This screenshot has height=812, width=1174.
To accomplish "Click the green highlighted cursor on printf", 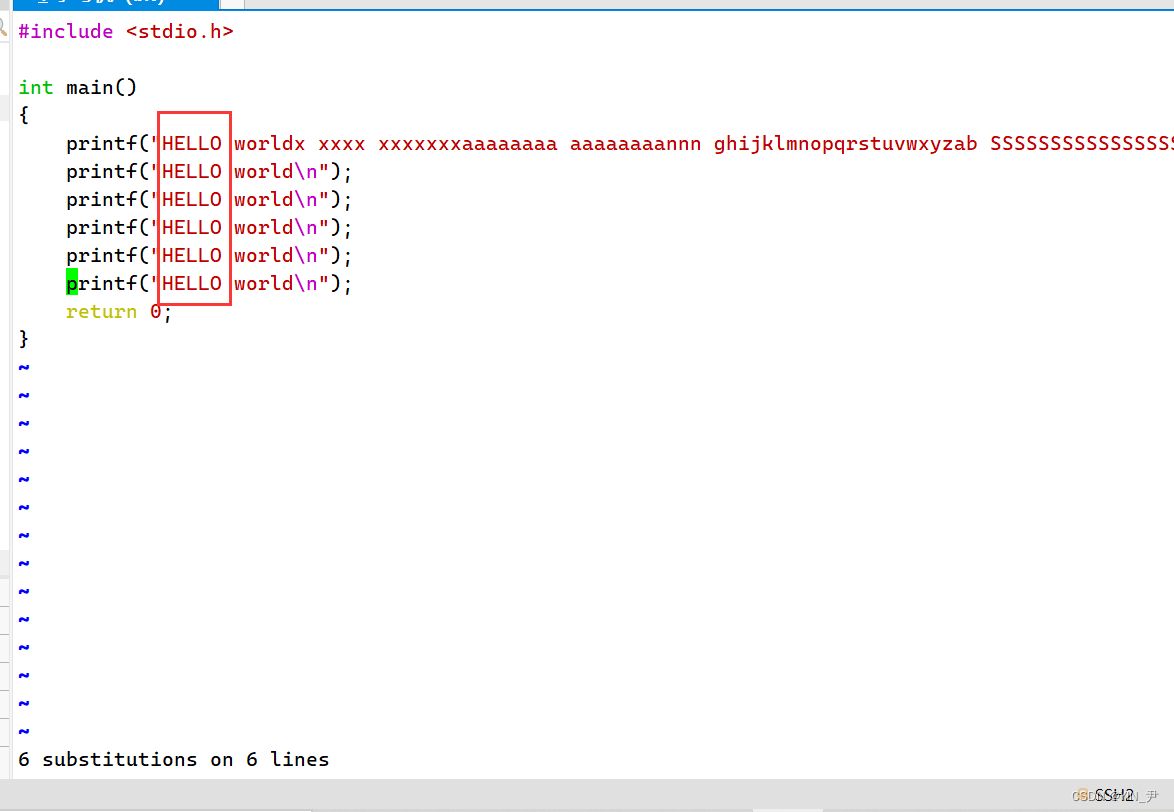I will [x=72, y=284].
